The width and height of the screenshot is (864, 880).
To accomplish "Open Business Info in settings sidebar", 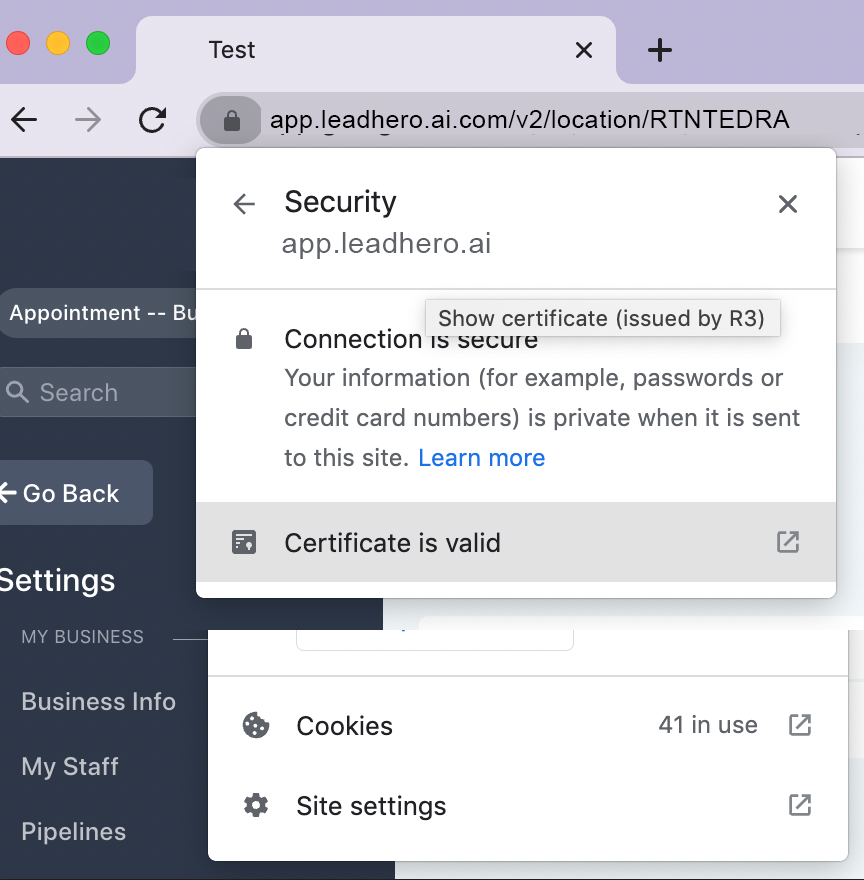I will click(x=98, y=702).
